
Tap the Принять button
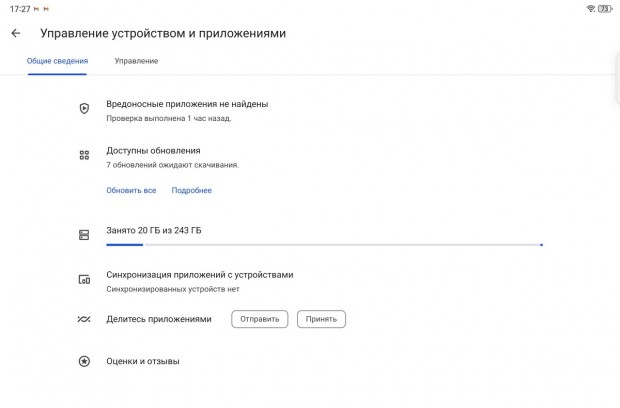pos(321,319)
